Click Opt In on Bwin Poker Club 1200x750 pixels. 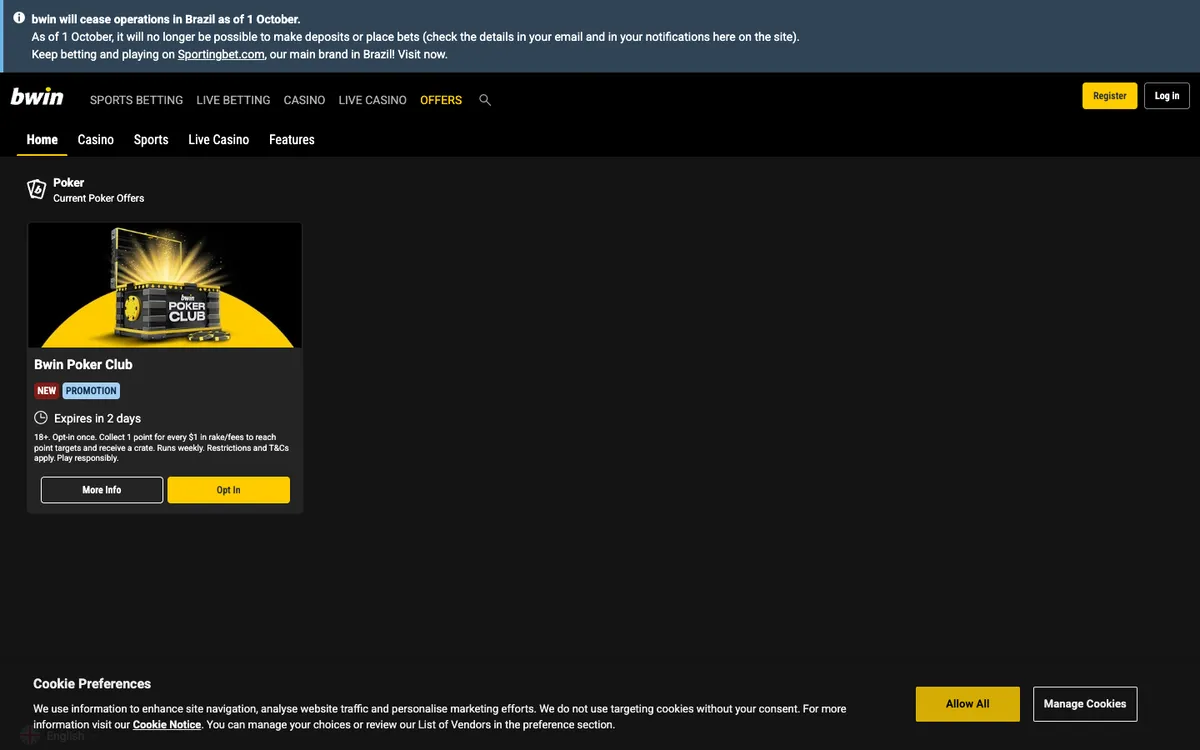229,490
